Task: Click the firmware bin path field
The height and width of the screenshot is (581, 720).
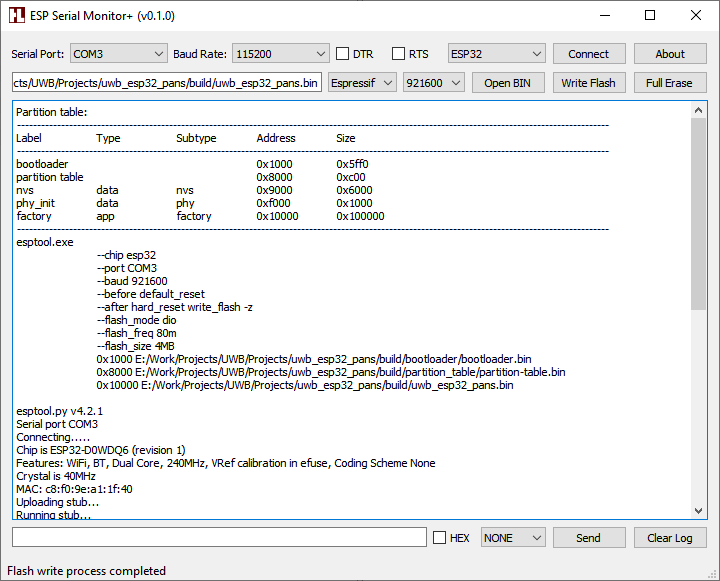Action: (167, 83)
